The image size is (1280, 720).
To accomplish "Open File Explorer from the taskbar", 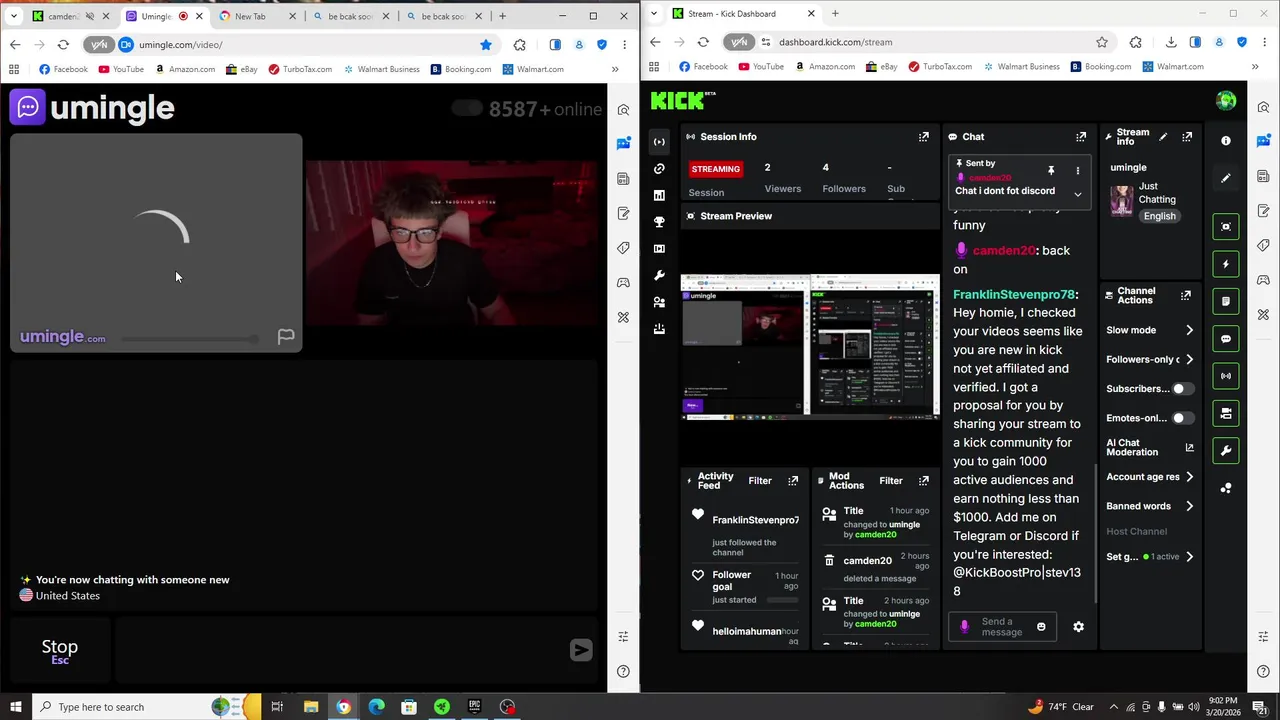I will point(310,707).
